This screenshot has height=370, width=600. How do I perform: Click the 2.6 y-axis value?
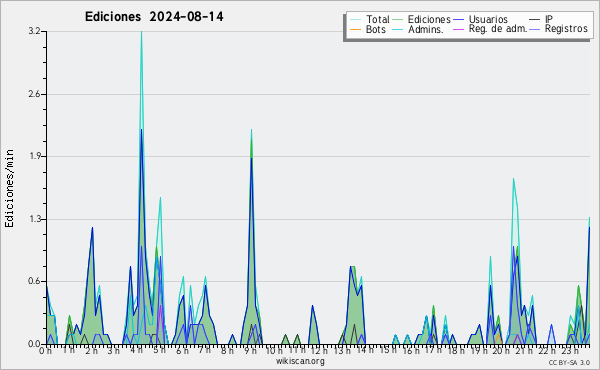[34, 94]
